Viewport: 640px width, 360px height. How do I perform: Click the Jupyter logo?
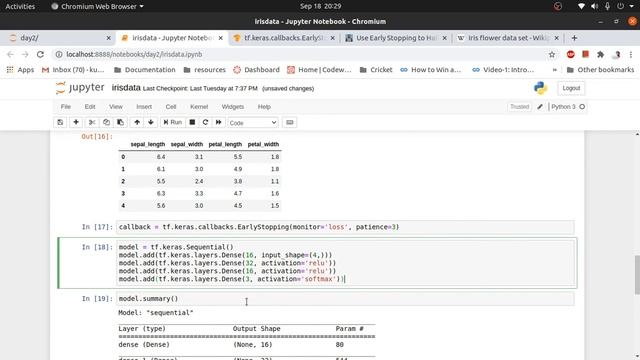tap(80, 88)
